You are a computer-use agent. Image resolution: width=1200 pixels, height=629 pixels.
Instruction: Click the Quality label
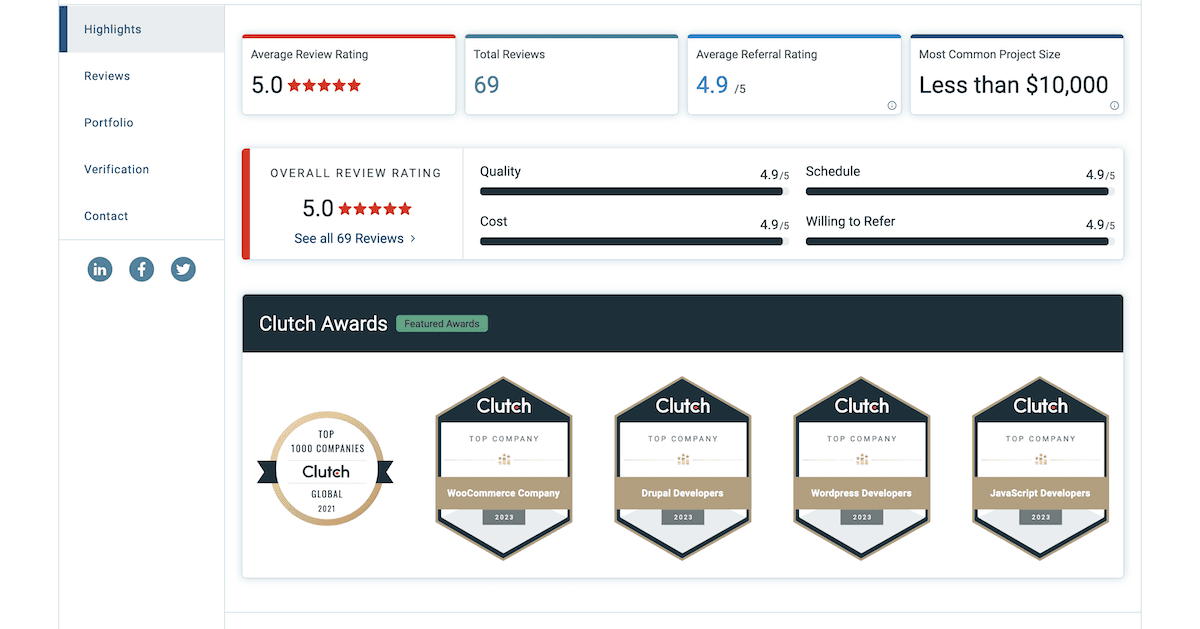pyautogui.click(x=500, y=171)
